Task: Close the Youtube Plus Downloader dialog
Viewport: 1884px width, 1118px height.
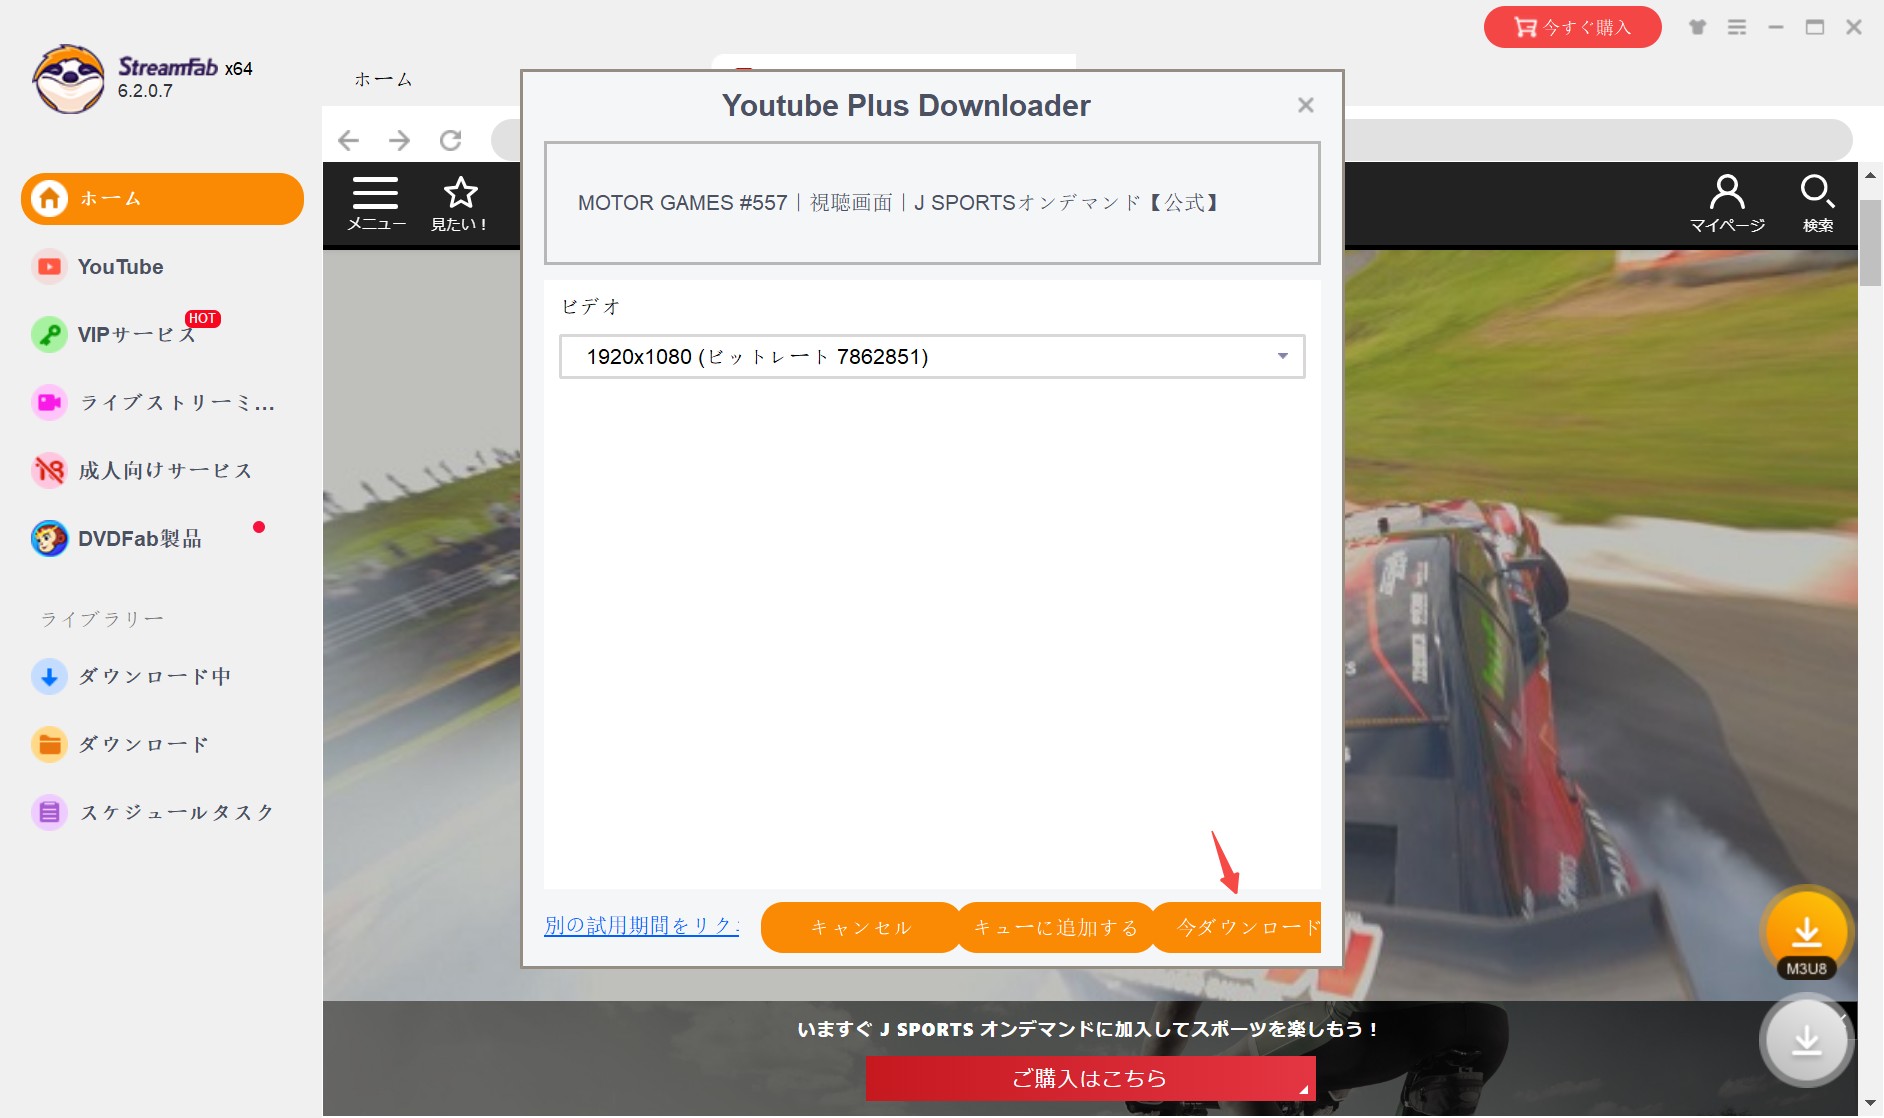Action: [x=1305, y=105]
